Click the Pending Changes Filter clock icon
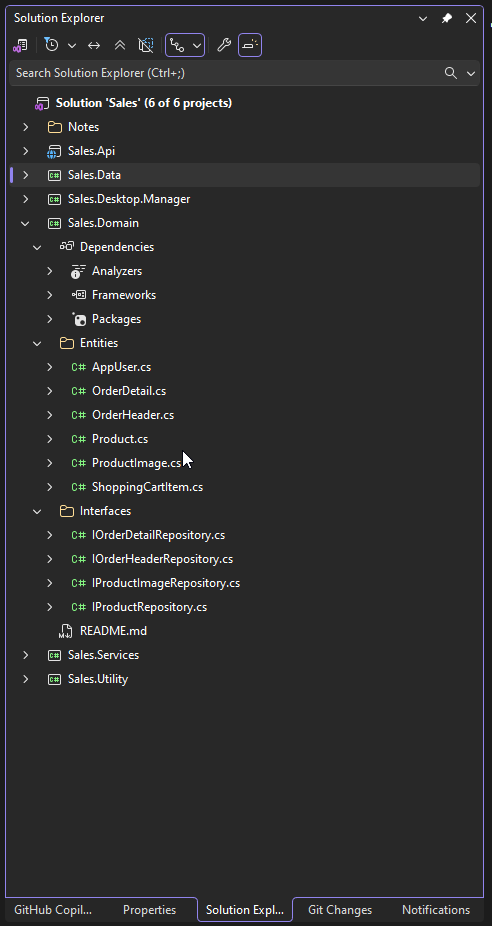492x926 pixels. (52, 45)
